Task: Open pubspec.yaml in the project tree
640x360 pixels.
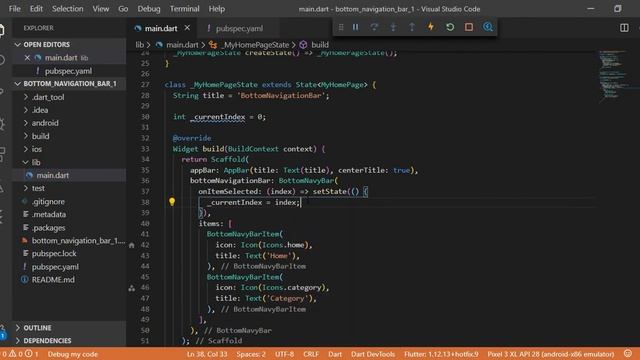Action: coord(69,267)
